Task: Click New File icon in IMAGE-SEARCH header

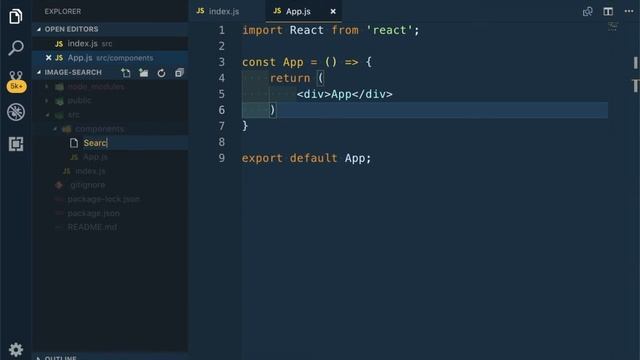Action: coord(126,73)
